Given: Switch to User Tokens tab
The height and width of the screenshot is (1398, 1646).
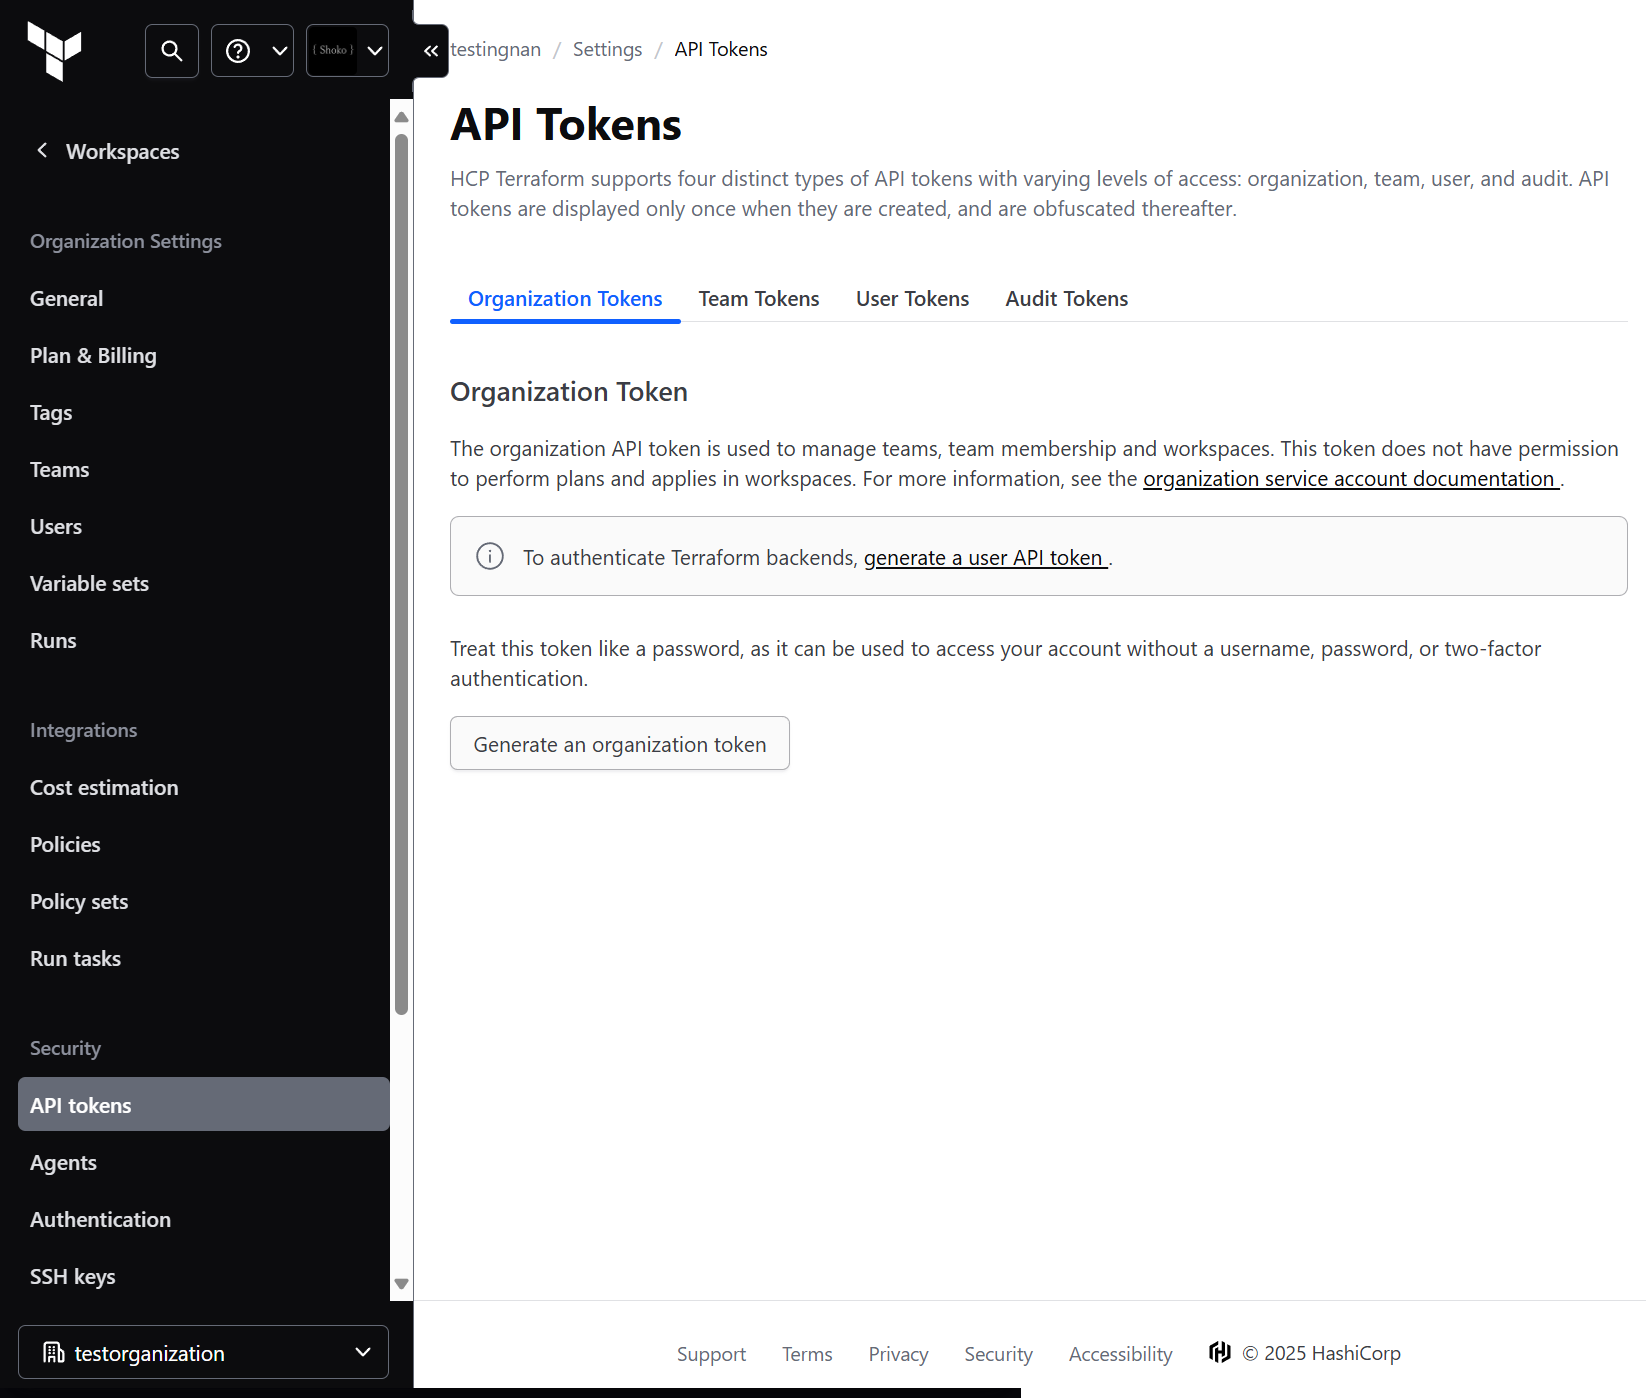Looking at the screenshot, I should 912,298.
